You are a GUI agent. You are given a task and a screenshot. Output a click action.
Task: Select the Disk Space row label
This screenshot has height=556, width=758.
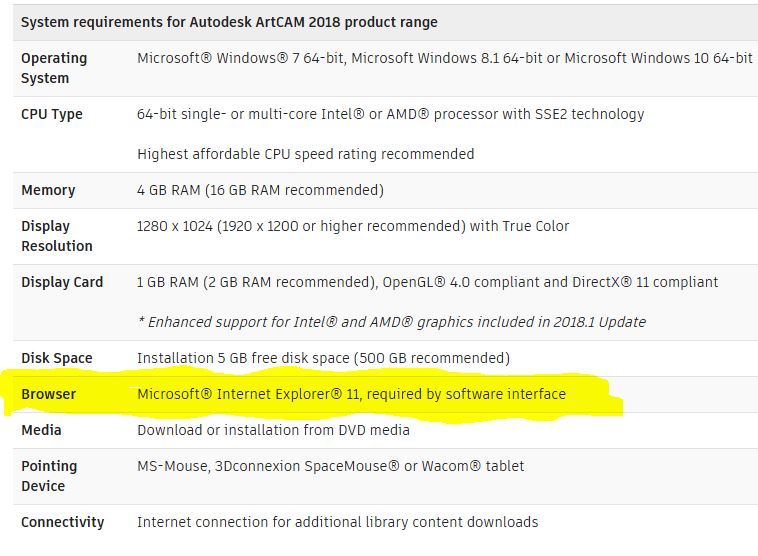pos(57,358)
